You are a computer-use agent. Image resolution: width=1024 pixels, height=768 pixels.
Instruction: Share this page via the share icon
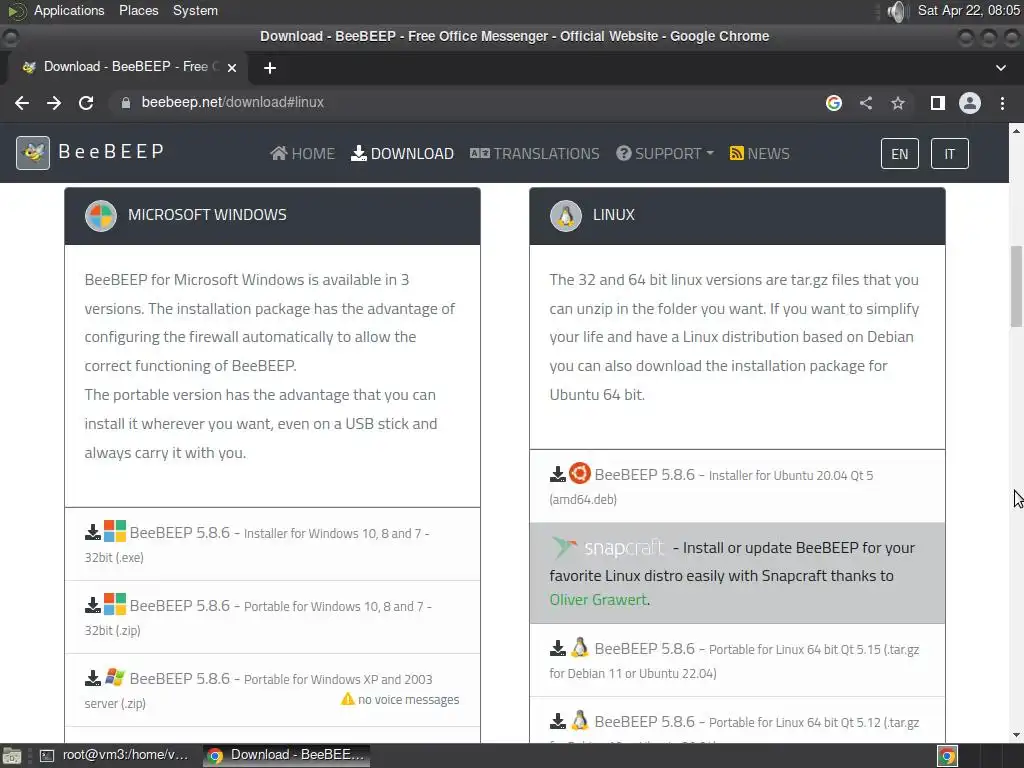866,103
